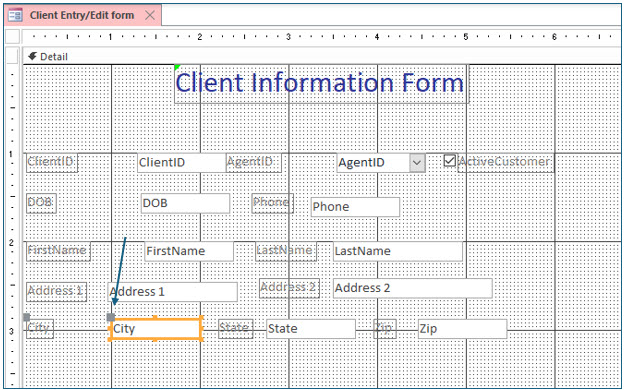Select the Client Information Form title label
626x390 pixels.
click(321, 84)
